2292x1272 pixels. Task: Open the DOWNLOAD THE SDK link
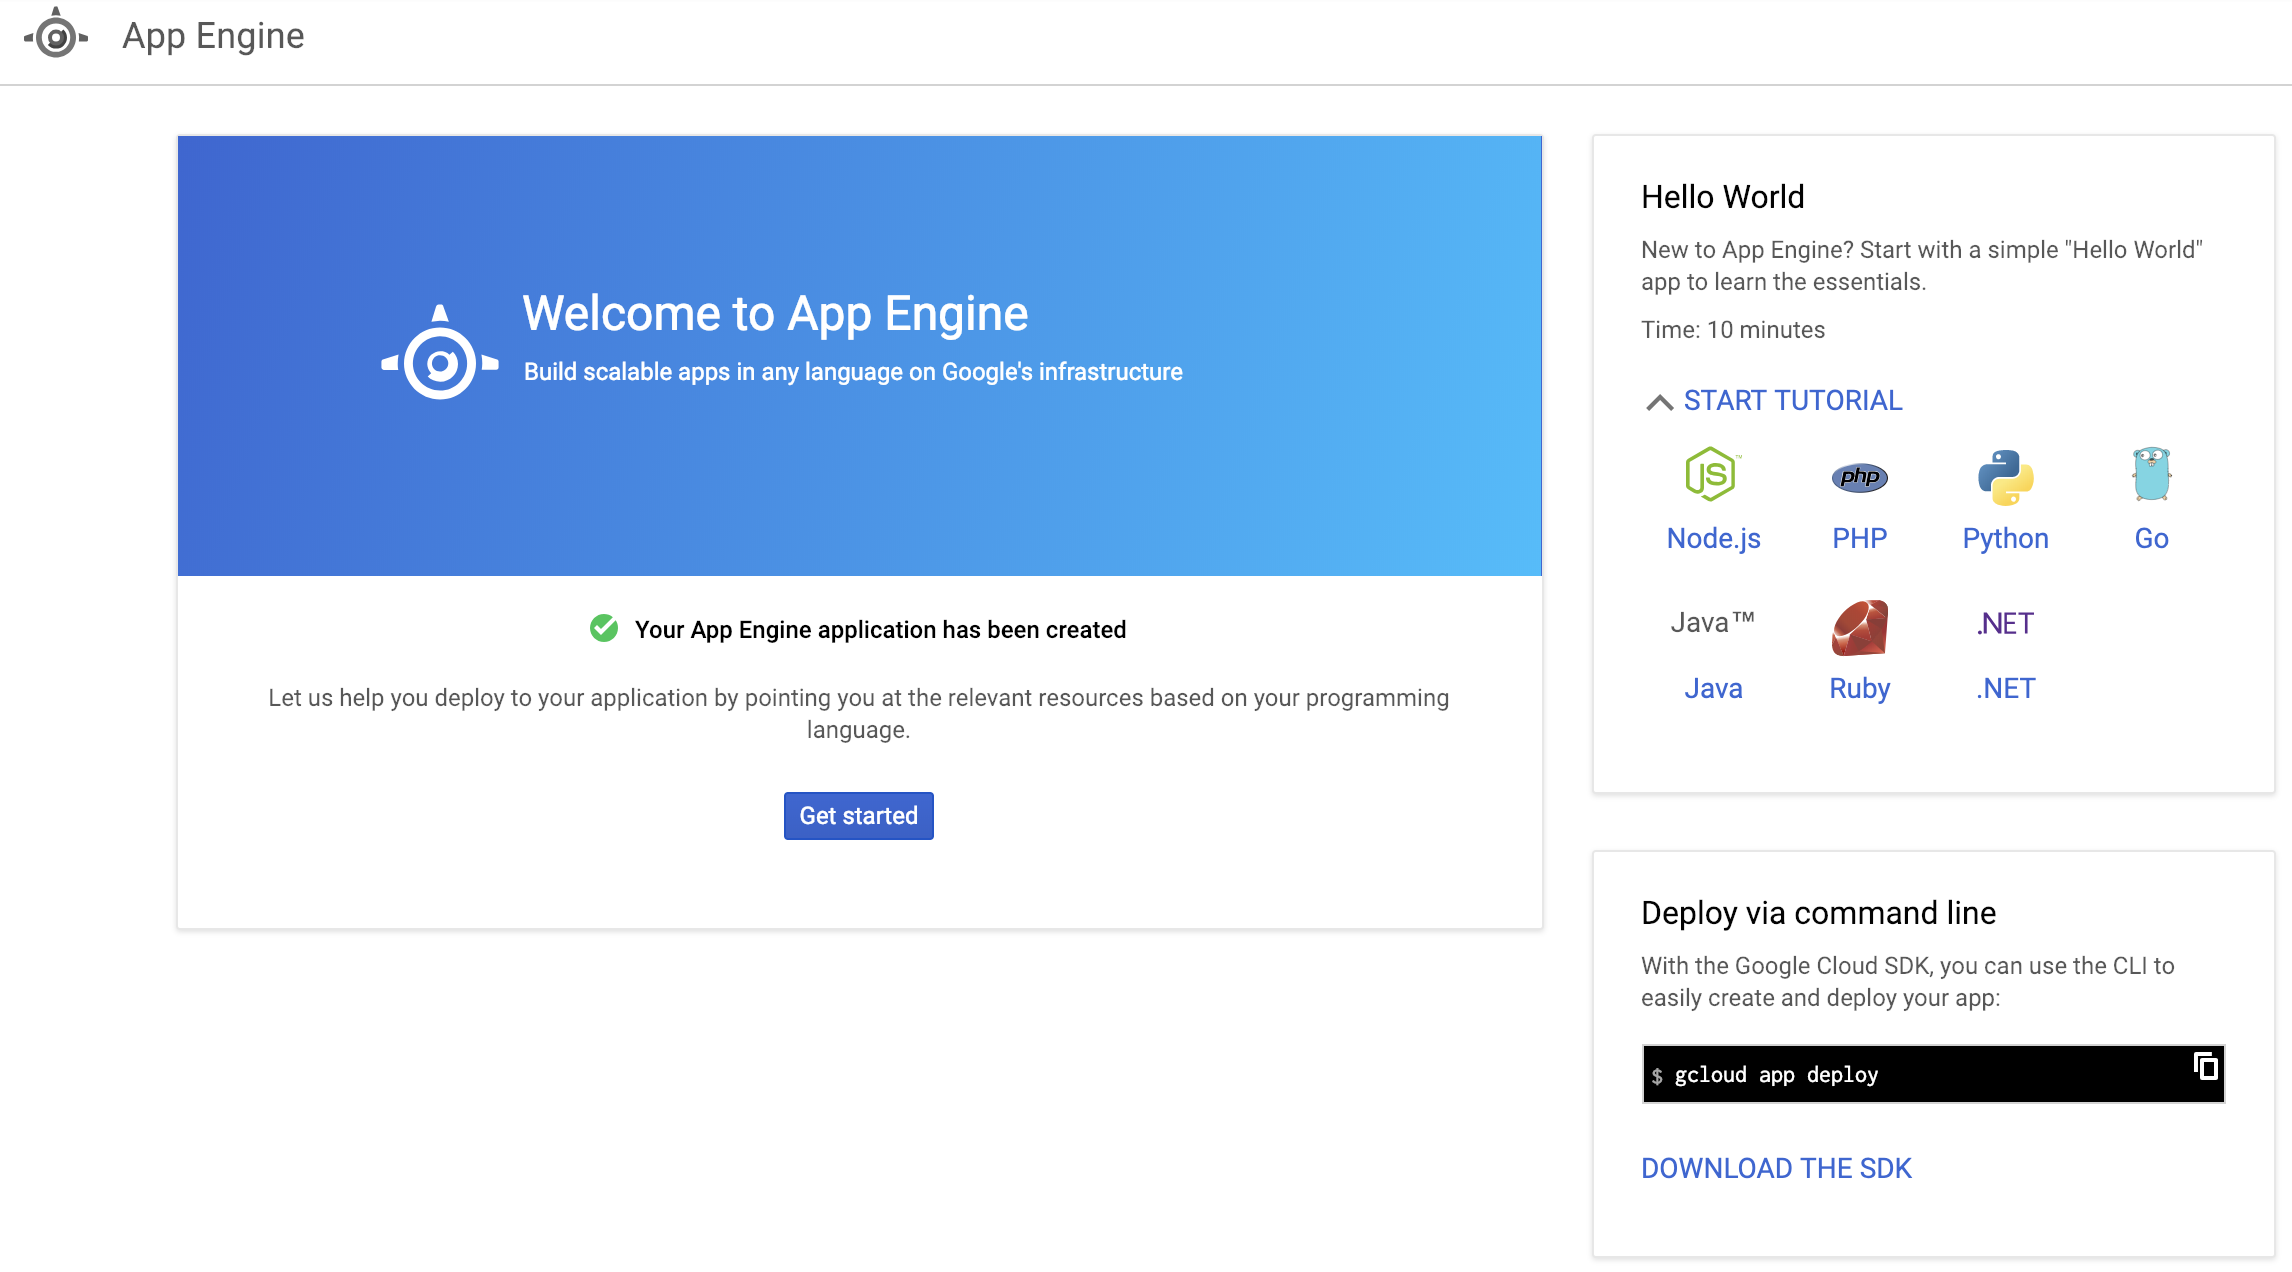[1776, 1168]
